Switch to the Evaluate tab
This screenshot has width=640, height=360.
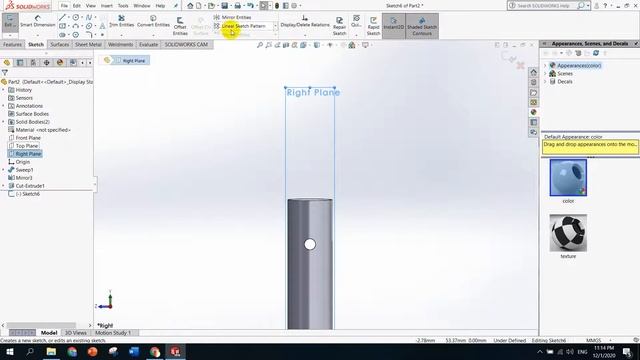coord(149,44)
